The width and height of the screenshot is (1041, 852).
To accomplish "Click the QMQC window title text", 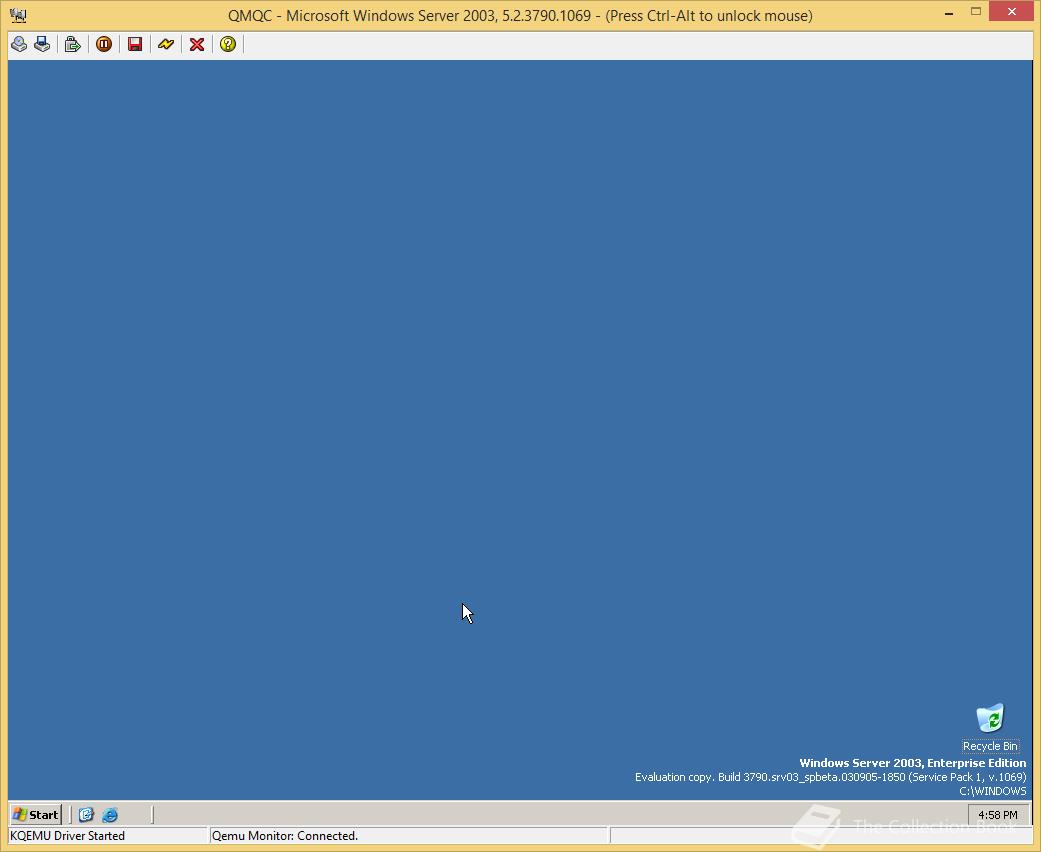I will [520, 15].
